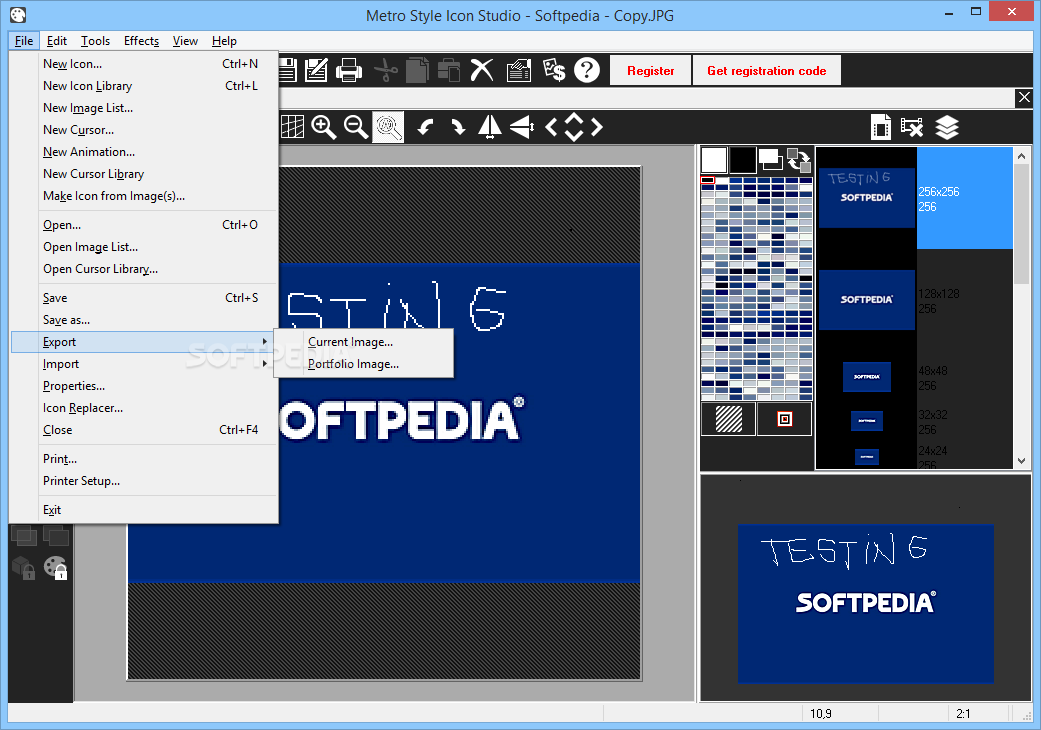Viewport: 1041px width, 730px height.
Task: Click the layers stack icon near top right
Action: (x=946, y=127)
